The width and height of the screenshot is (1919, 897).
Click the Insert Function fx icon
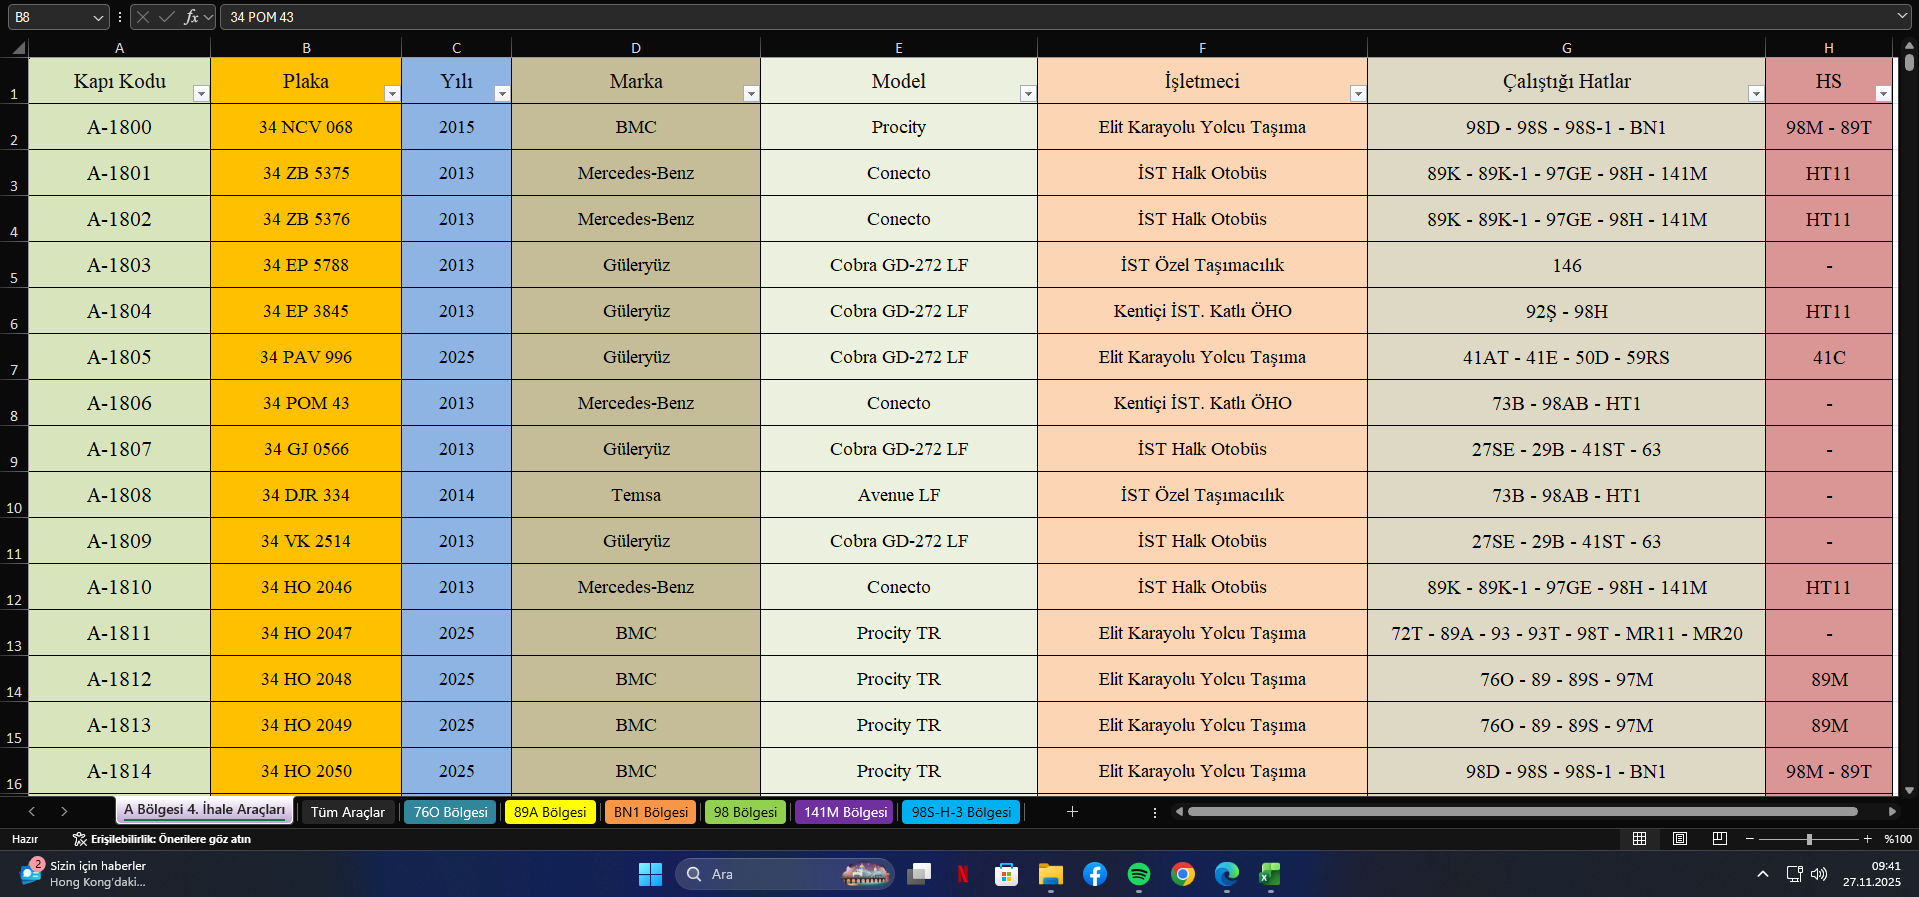[x=190, y=17]
